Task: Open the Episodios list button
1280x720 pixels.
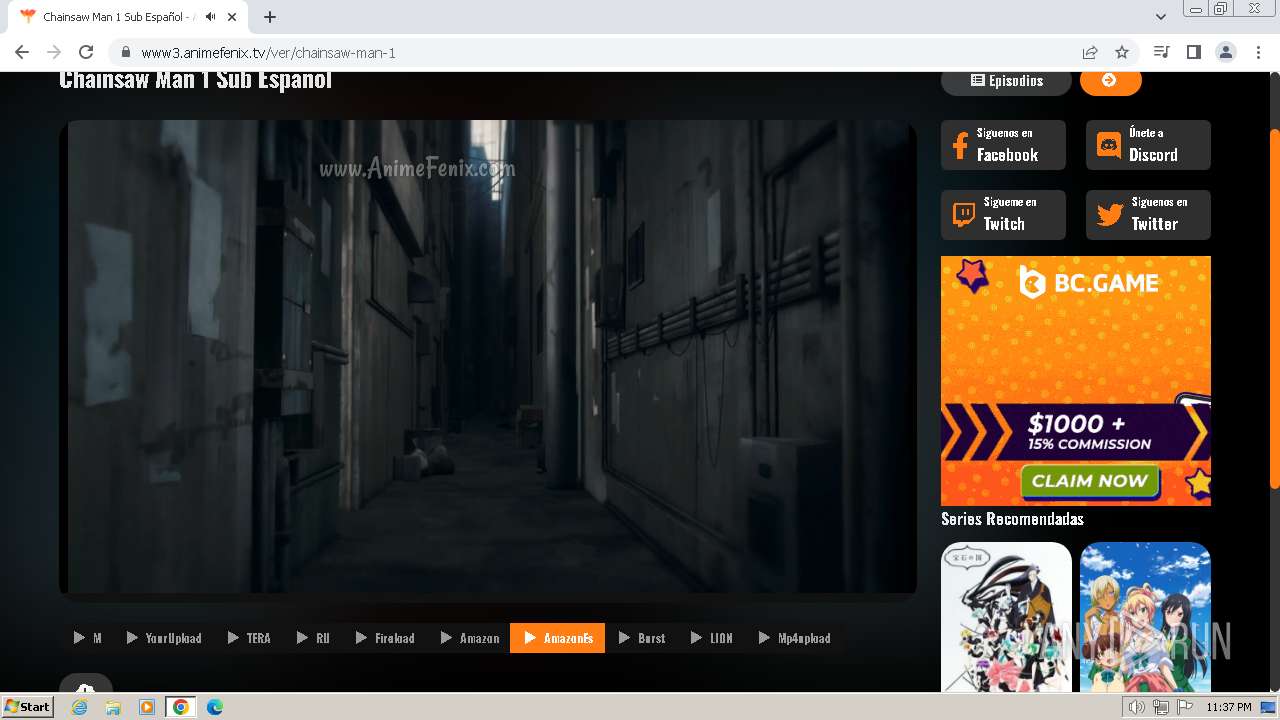Action: (1006, 81)
